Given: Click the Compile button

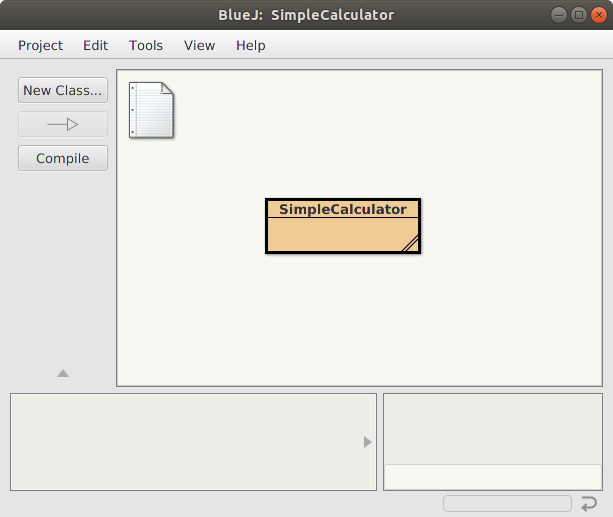Looking at the screenshot, I should [x=63, y=158].
